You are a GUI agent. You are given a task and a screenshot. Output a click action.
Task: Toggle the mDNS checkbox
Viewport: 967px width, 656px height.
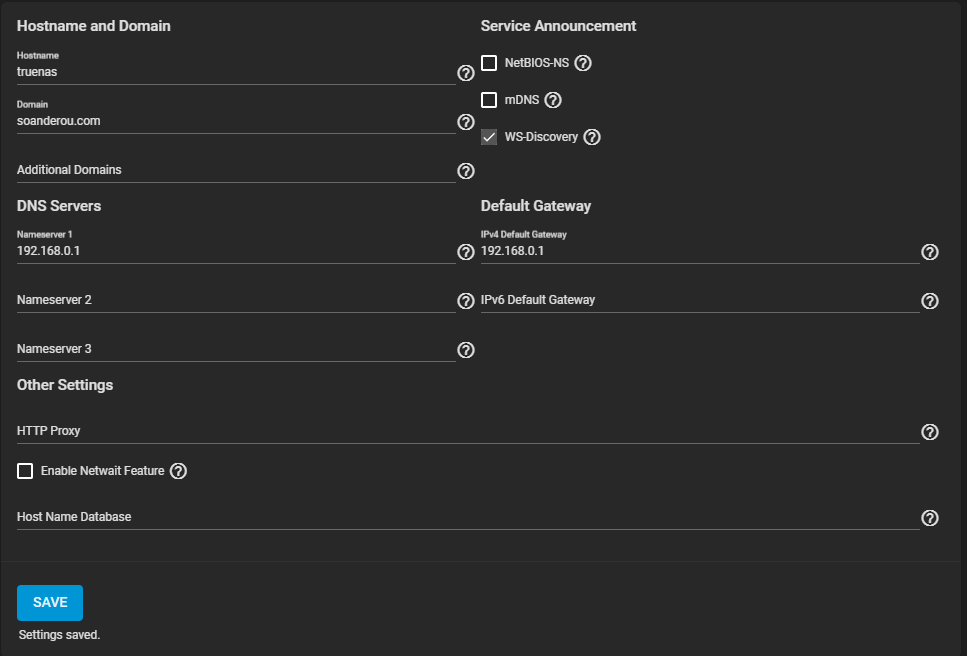[489, 100]
